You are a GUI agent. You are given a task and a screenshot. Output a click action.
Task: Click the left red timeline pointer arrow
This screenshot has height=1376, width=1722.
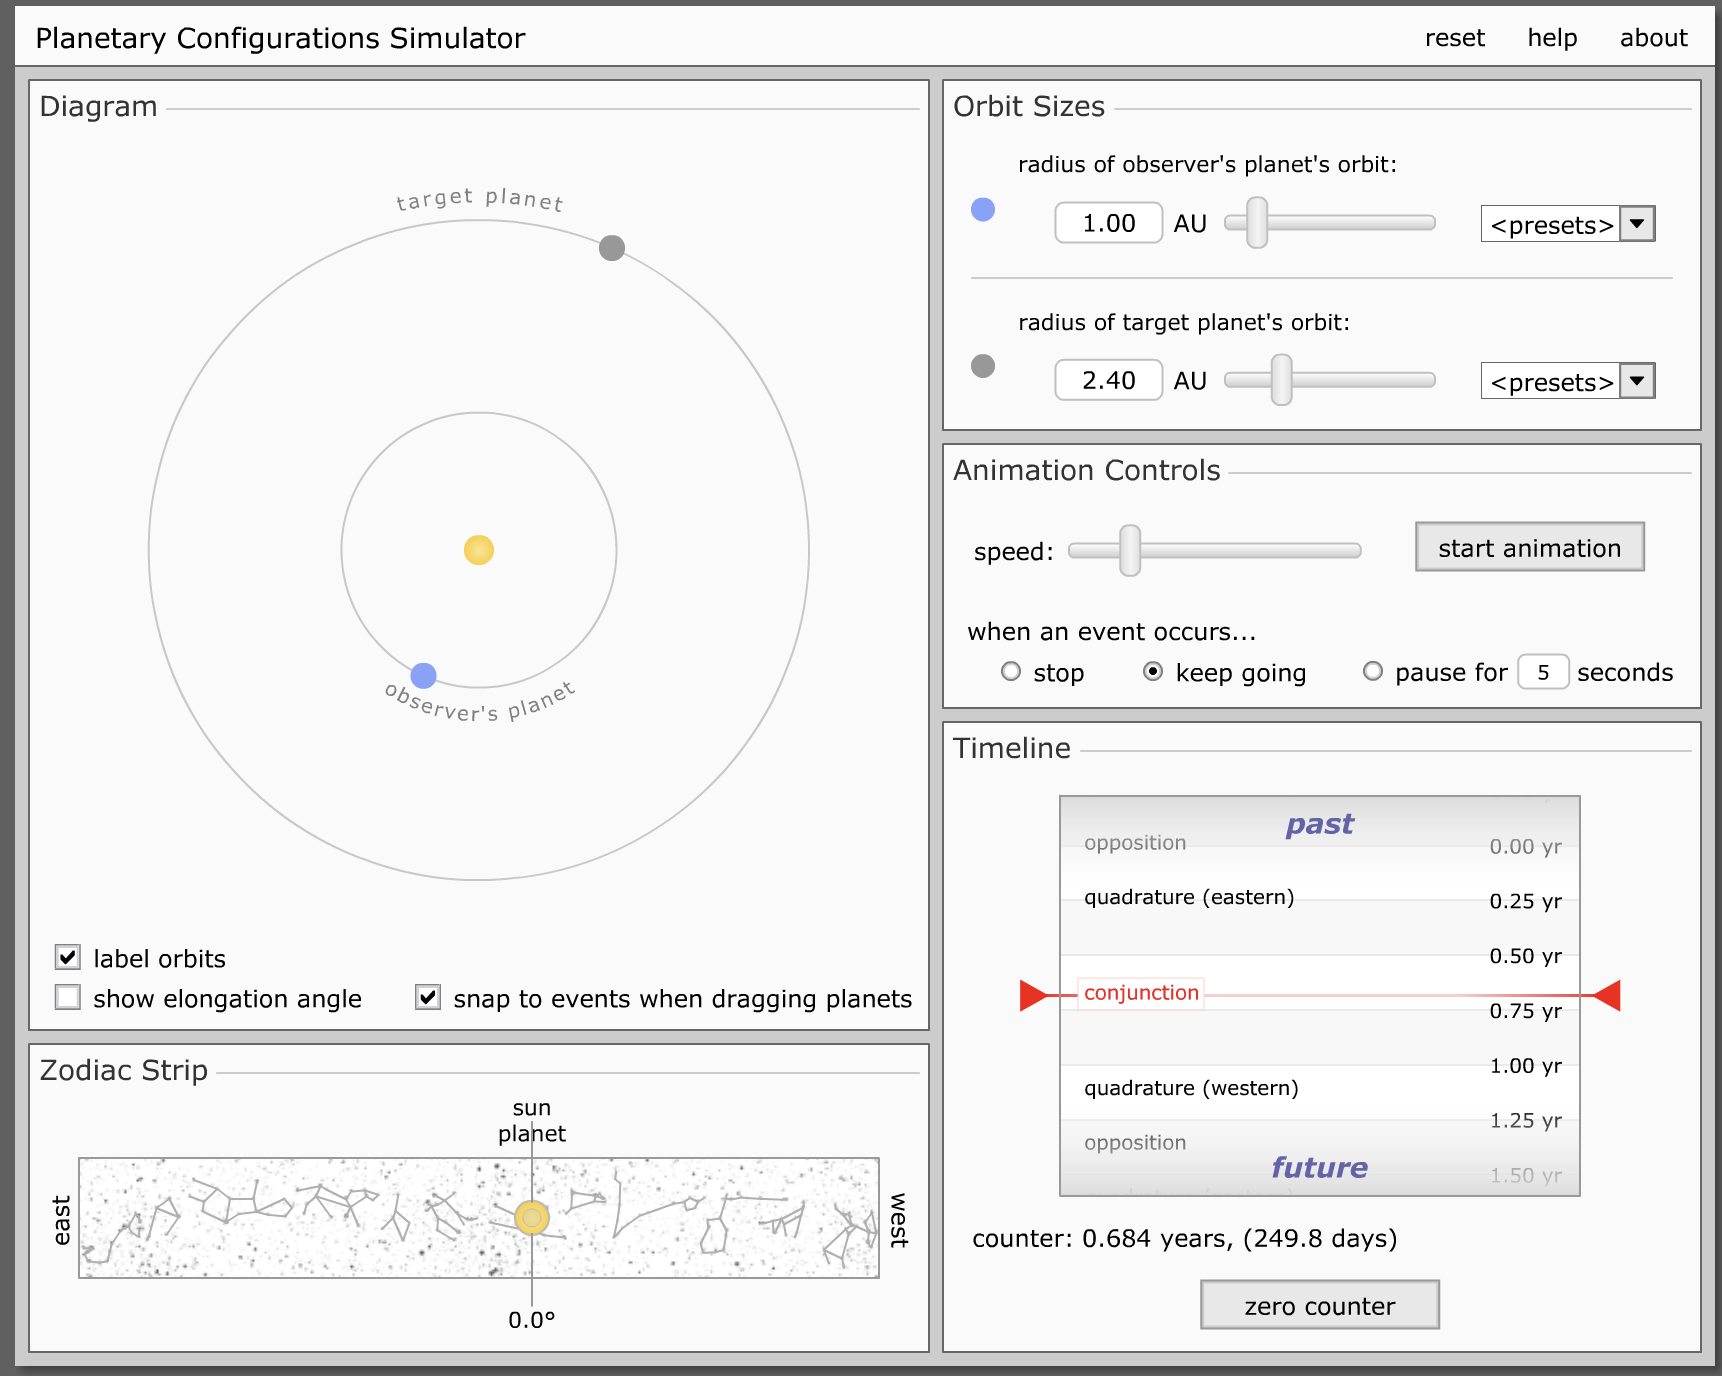[1033, 996]
